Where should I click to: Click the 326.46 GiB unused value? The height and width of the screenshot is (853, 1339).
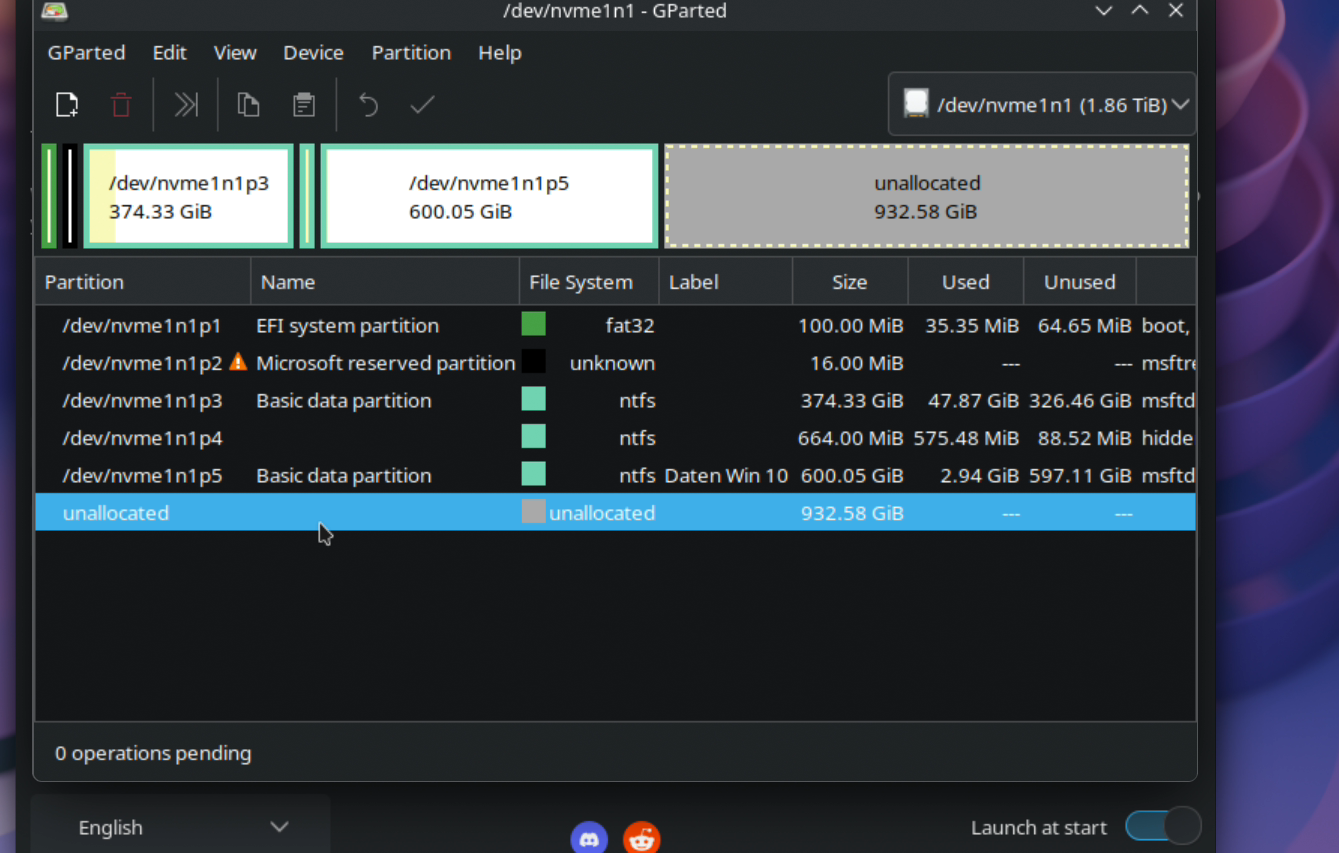coord(1080,401)
